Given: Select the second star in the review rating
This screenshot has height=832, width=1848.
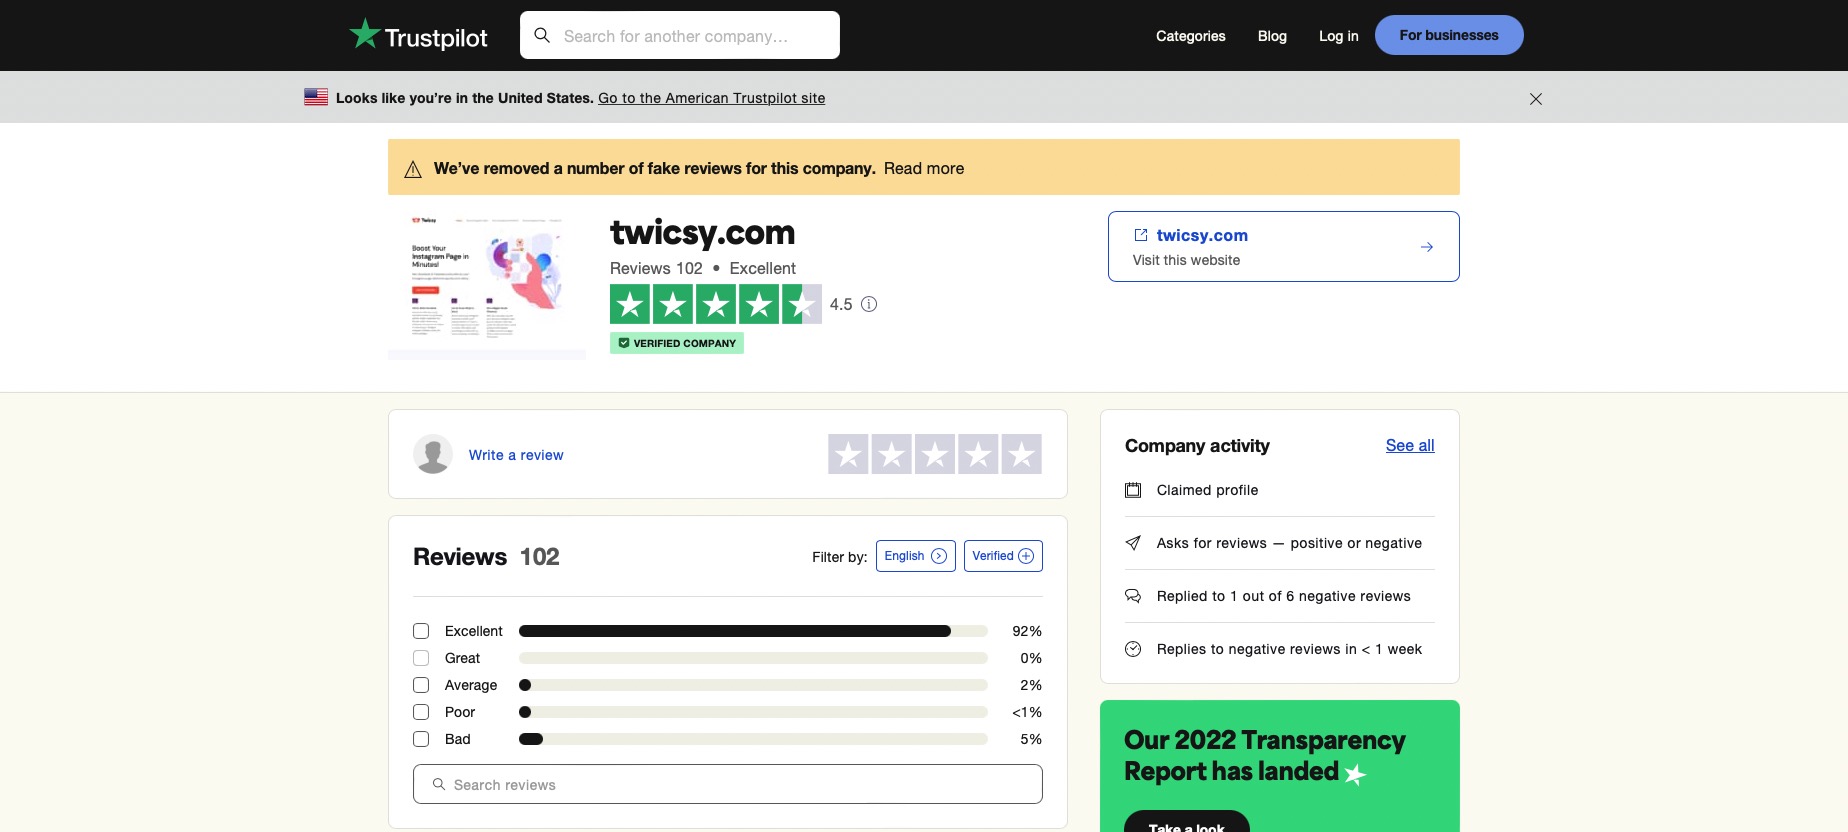Looking at the screenshot, I should coord(891,454).
